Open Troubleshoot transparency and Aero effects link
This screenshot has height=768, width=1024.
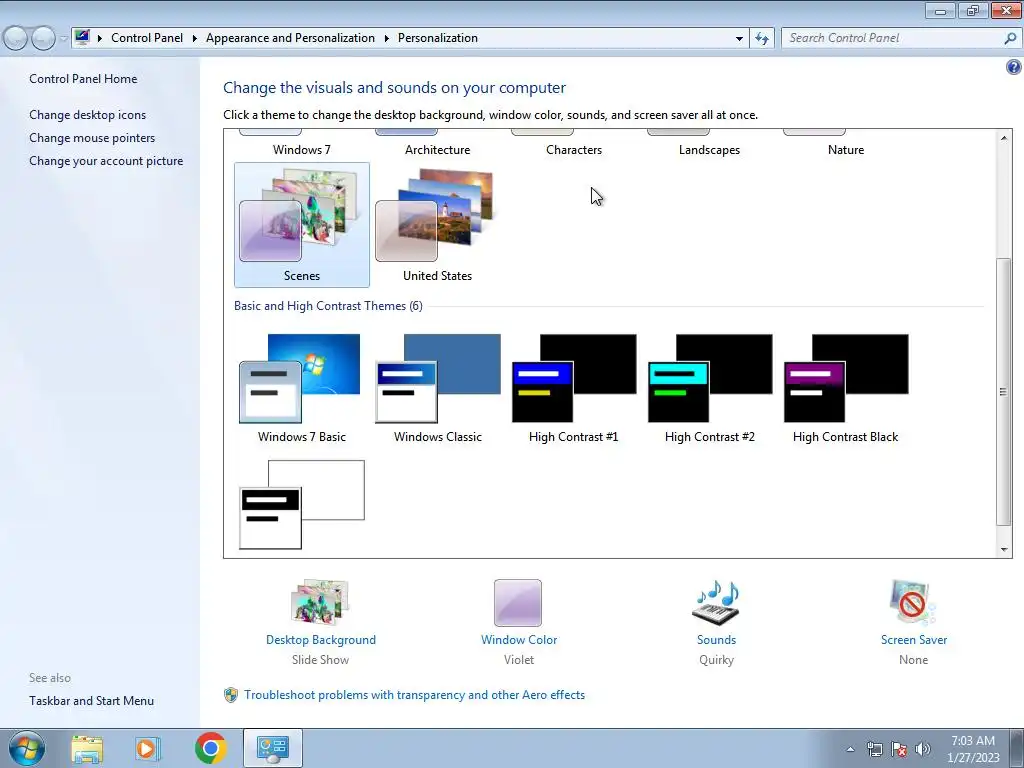[x=414, y=695]
